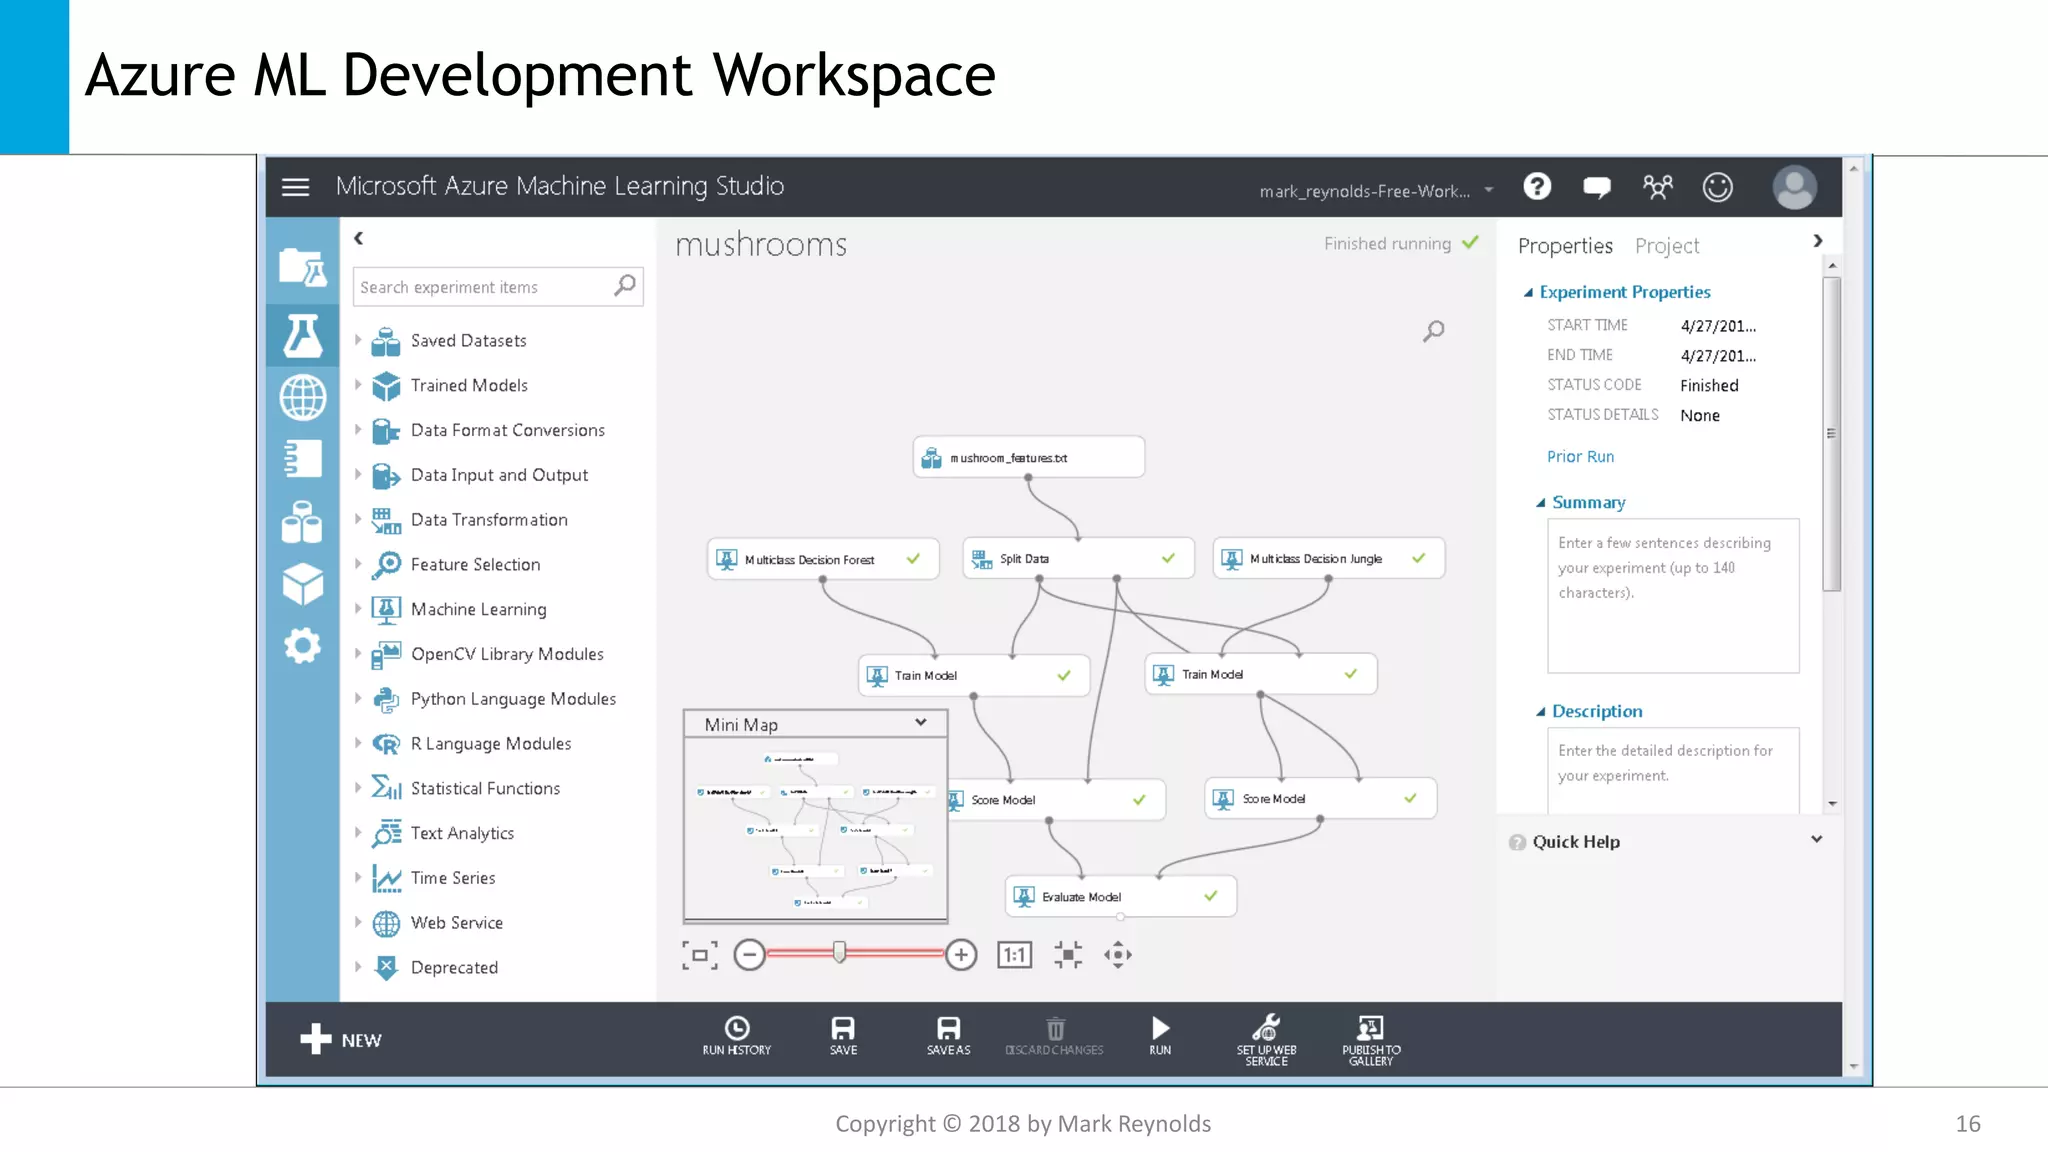Click Set Up Web Service
The height and width of the screenshot is (1152, 2048).
[x=1266, y=1040]
